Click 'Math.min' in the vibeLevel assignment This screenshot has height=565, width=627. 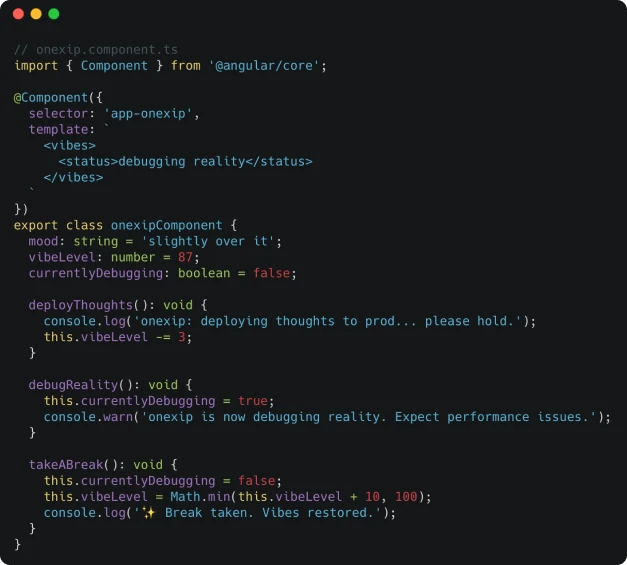200,497
